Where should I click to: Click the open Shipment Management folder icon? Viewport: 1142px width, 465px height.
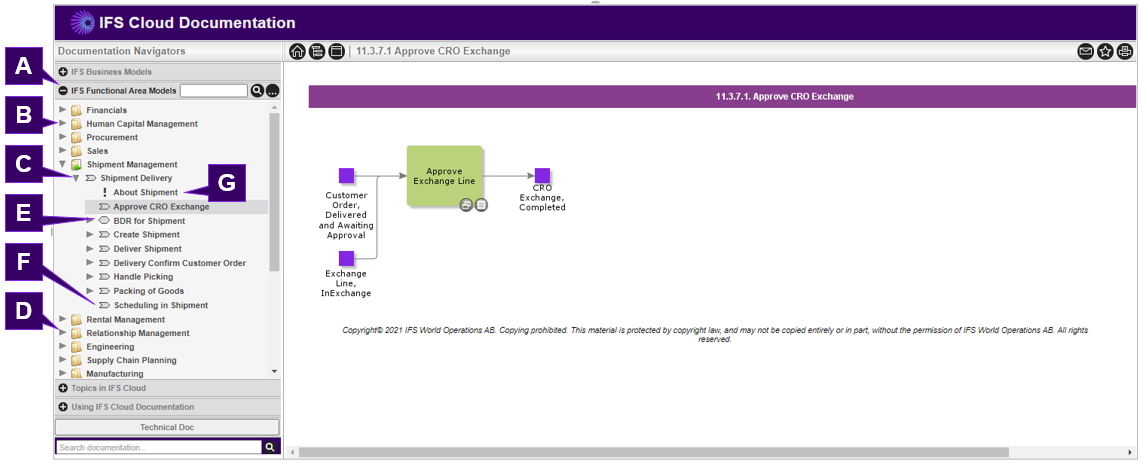[76, 165]
